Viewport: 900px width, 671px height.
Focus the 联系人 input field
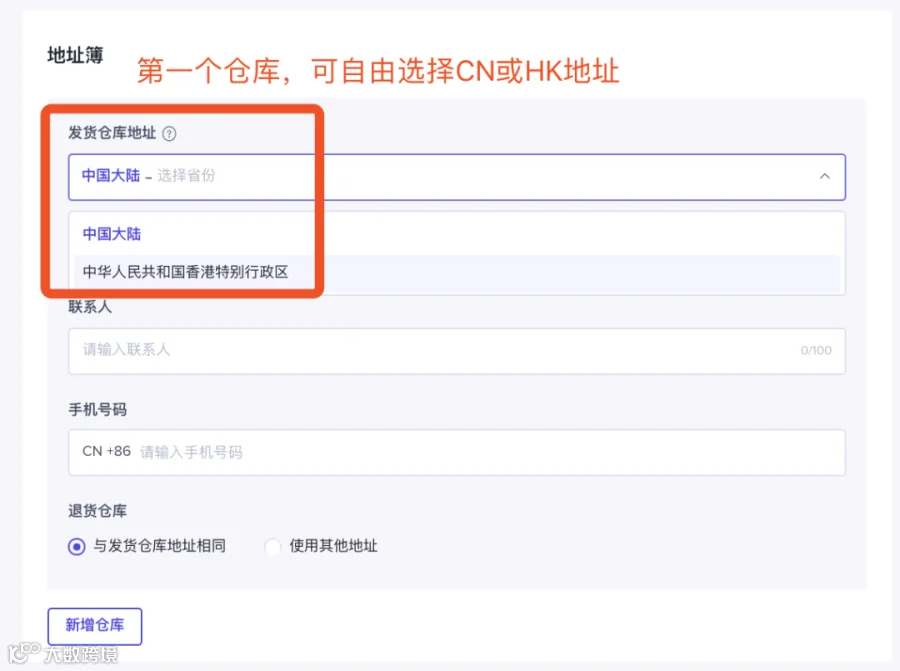click(457, 351)
